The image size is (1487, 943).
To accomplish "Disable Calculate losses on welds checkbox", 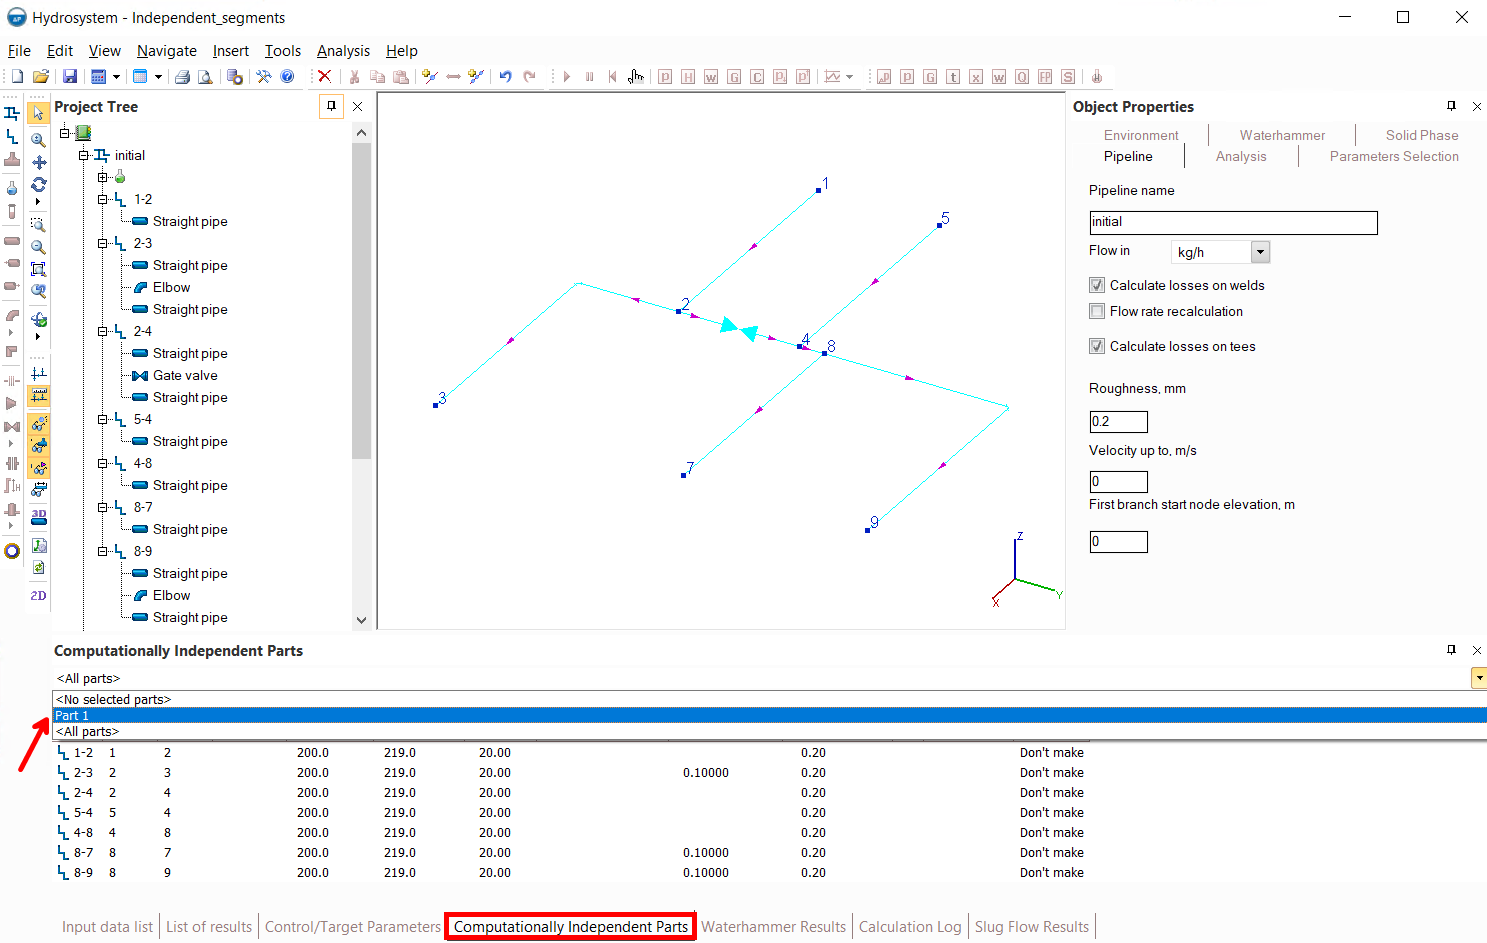I will pyautogui.click(x=1097, y=285).
